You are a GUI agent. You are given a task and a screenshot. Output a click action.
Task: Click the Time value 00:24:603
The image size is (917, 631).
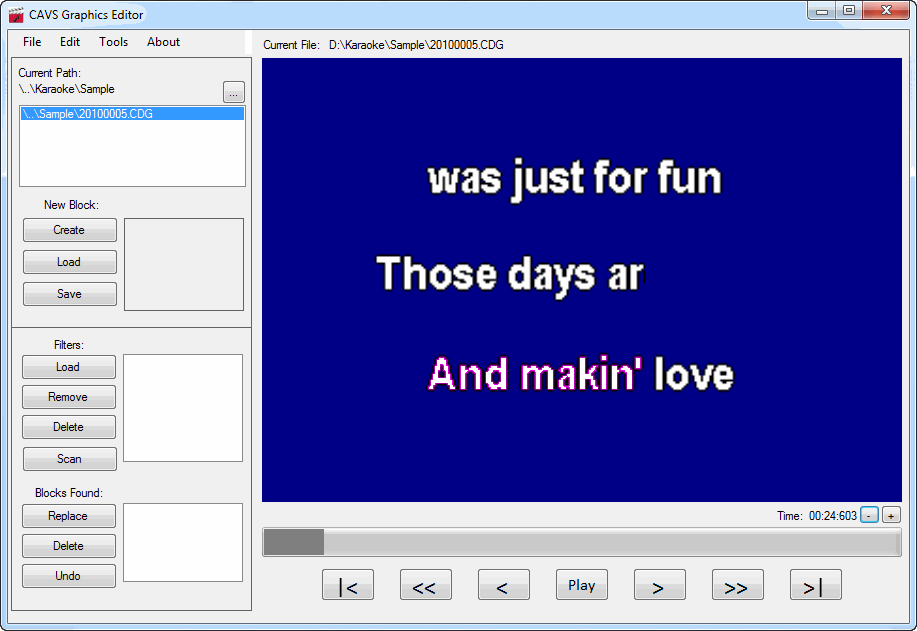click(833, 516)
